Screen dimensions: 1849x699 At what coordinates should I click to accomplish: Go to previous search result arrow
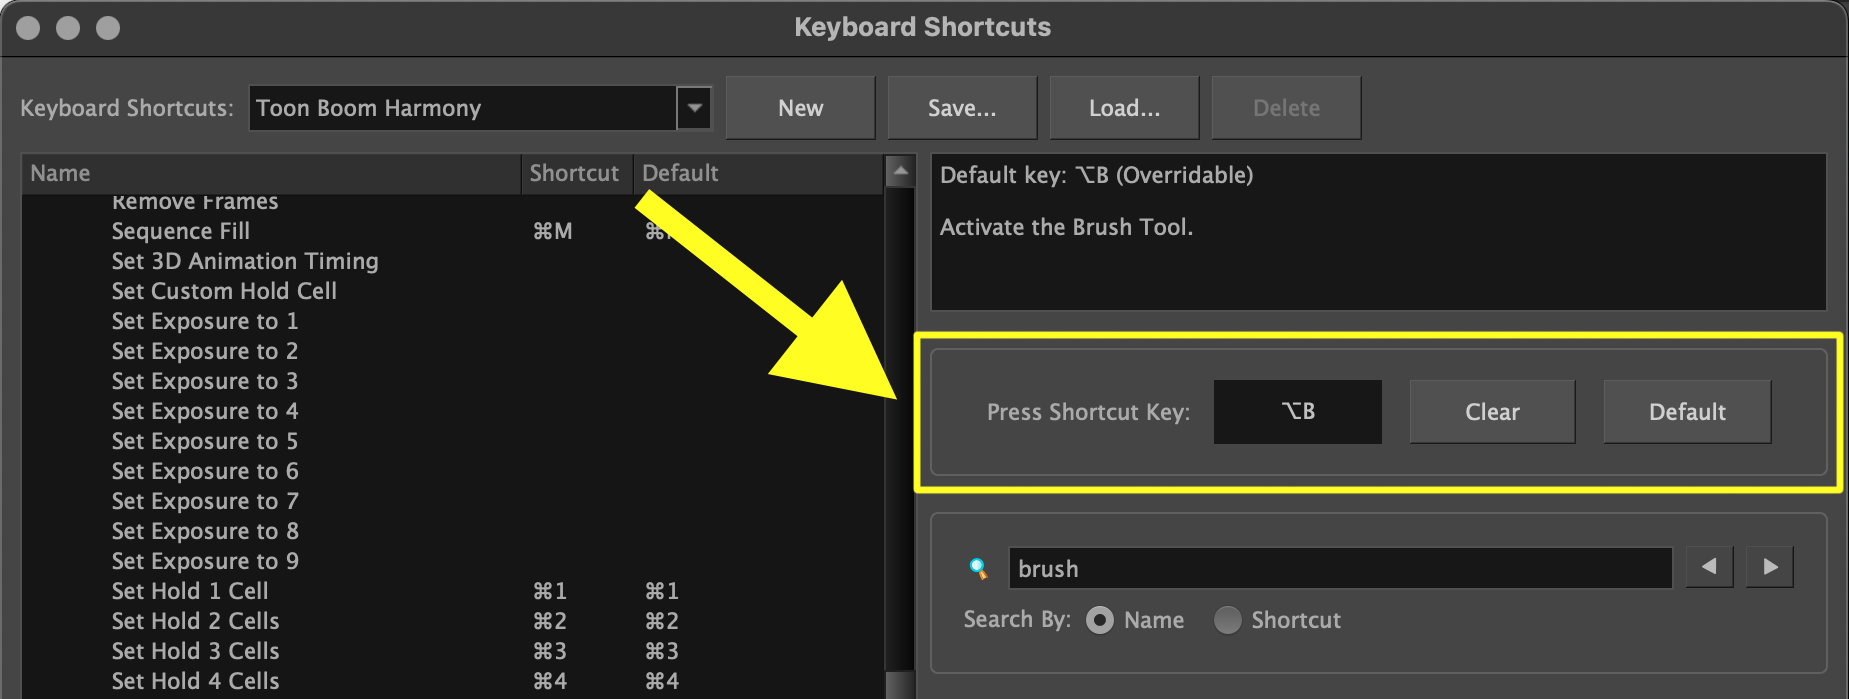coord(1709,567)
